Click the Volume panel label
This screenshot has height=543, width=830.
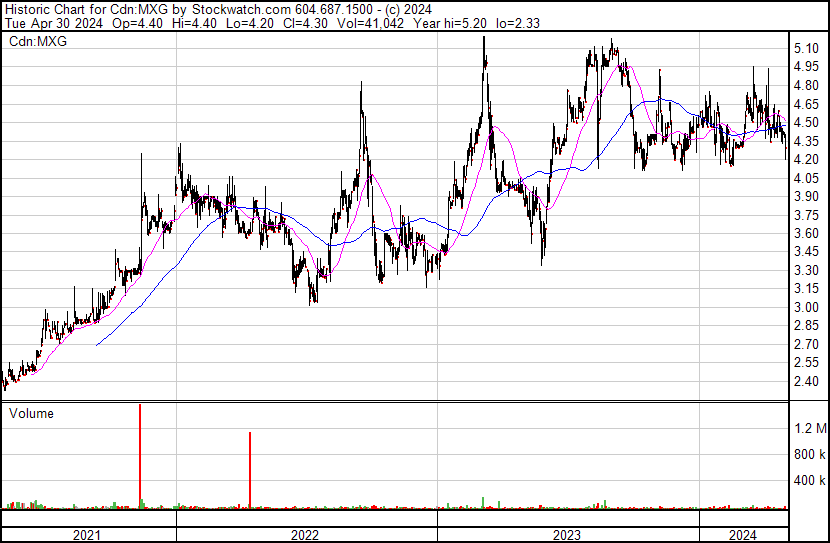click(x=31, y=413)
